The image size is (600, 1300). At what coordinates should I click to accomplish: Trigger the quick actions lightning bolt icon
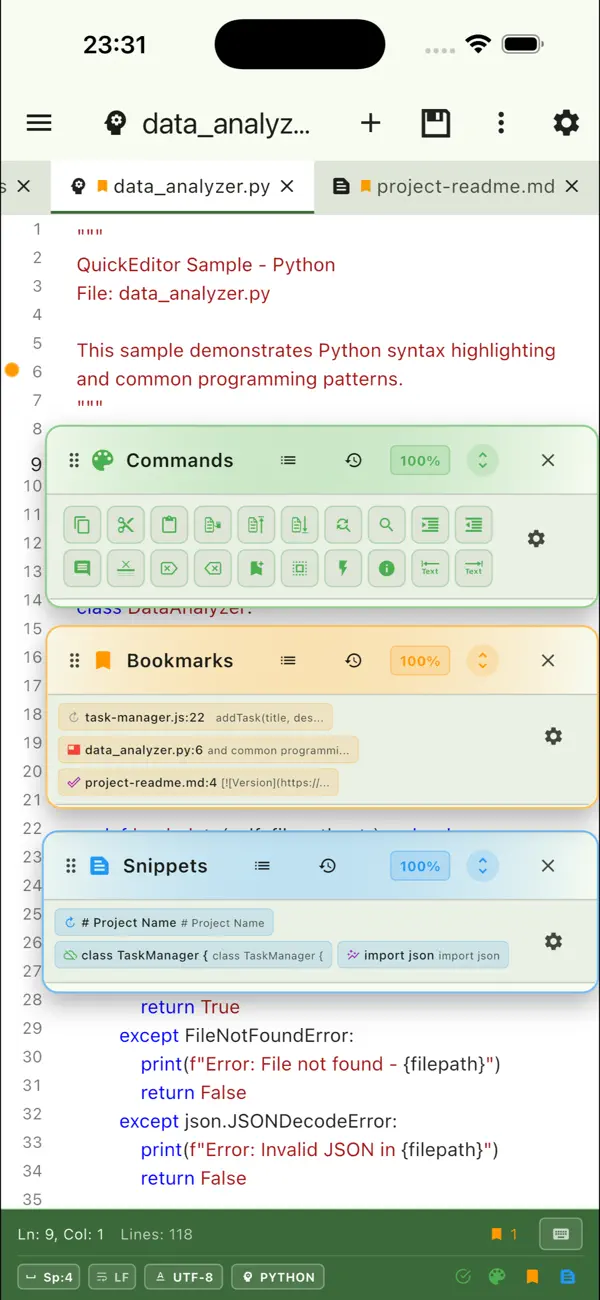[x=342, y=568]
